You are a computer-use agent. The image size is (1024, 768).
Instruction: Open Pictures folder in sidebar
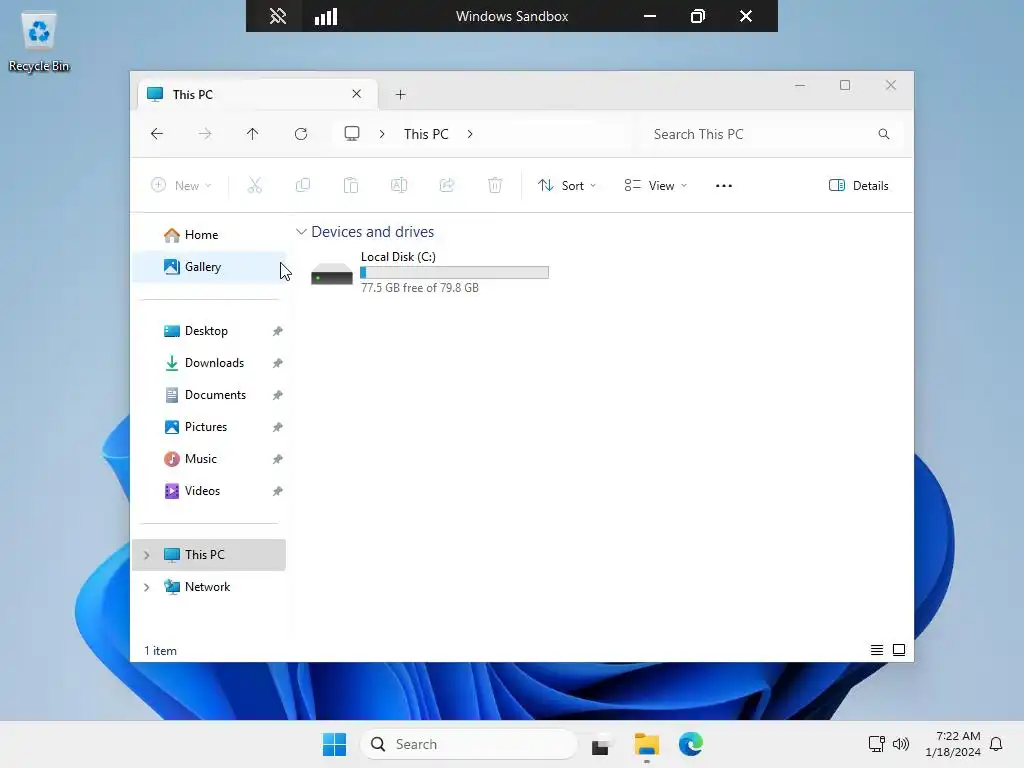pos(209,427)
